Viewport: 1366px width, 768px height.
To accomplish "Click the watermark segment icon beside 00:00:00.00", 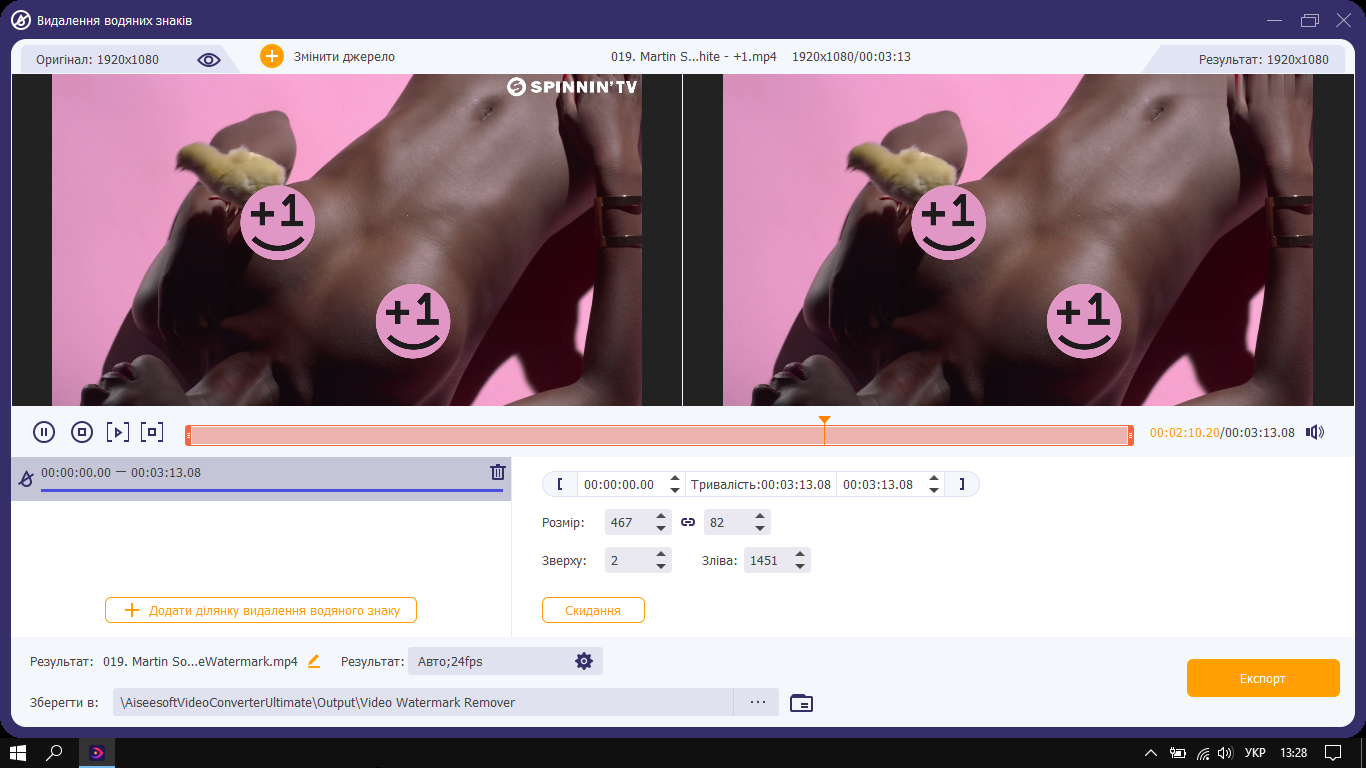I will click(x=26, y=480).
